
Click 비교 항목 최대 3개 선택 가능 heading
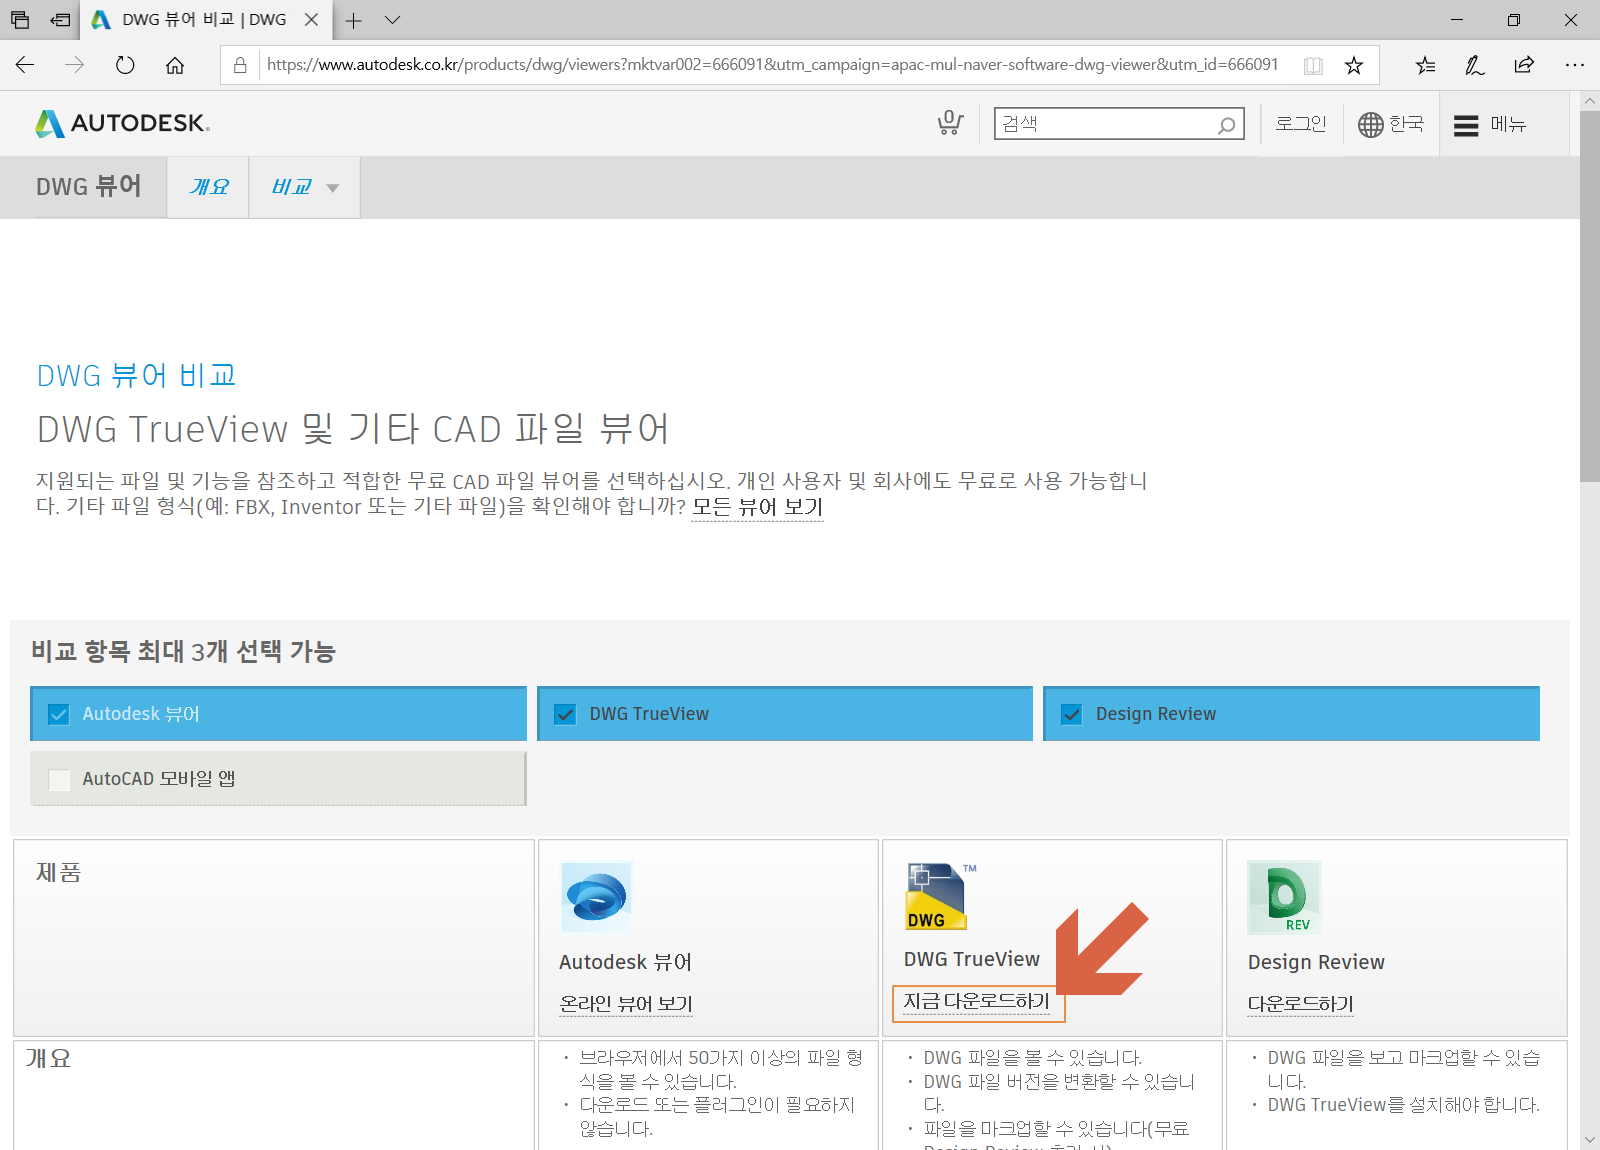coord(183,652)
